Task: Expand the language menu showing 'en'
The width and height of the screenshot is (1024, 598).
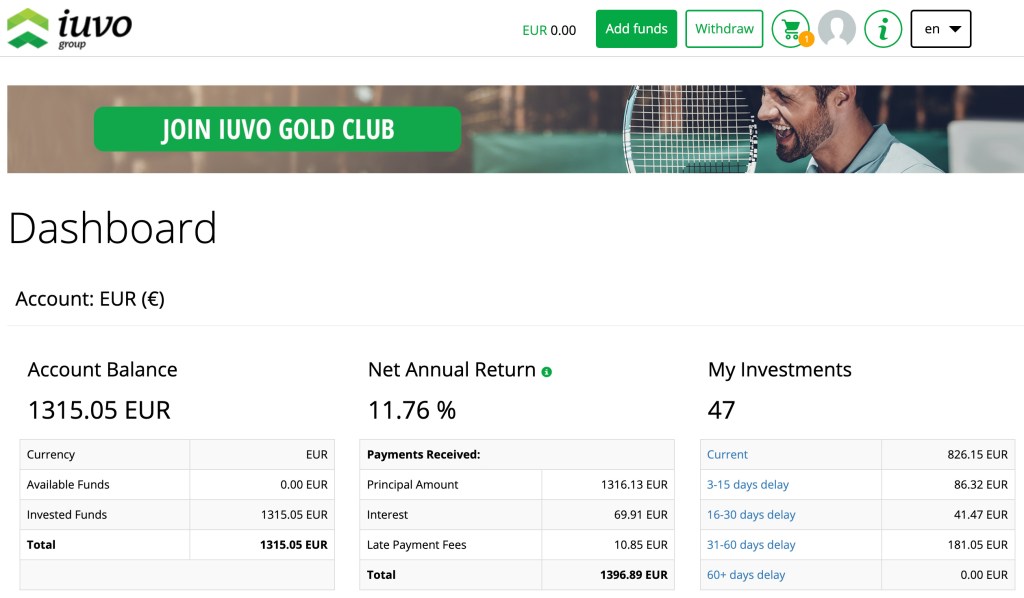Action: coord(940,29)
